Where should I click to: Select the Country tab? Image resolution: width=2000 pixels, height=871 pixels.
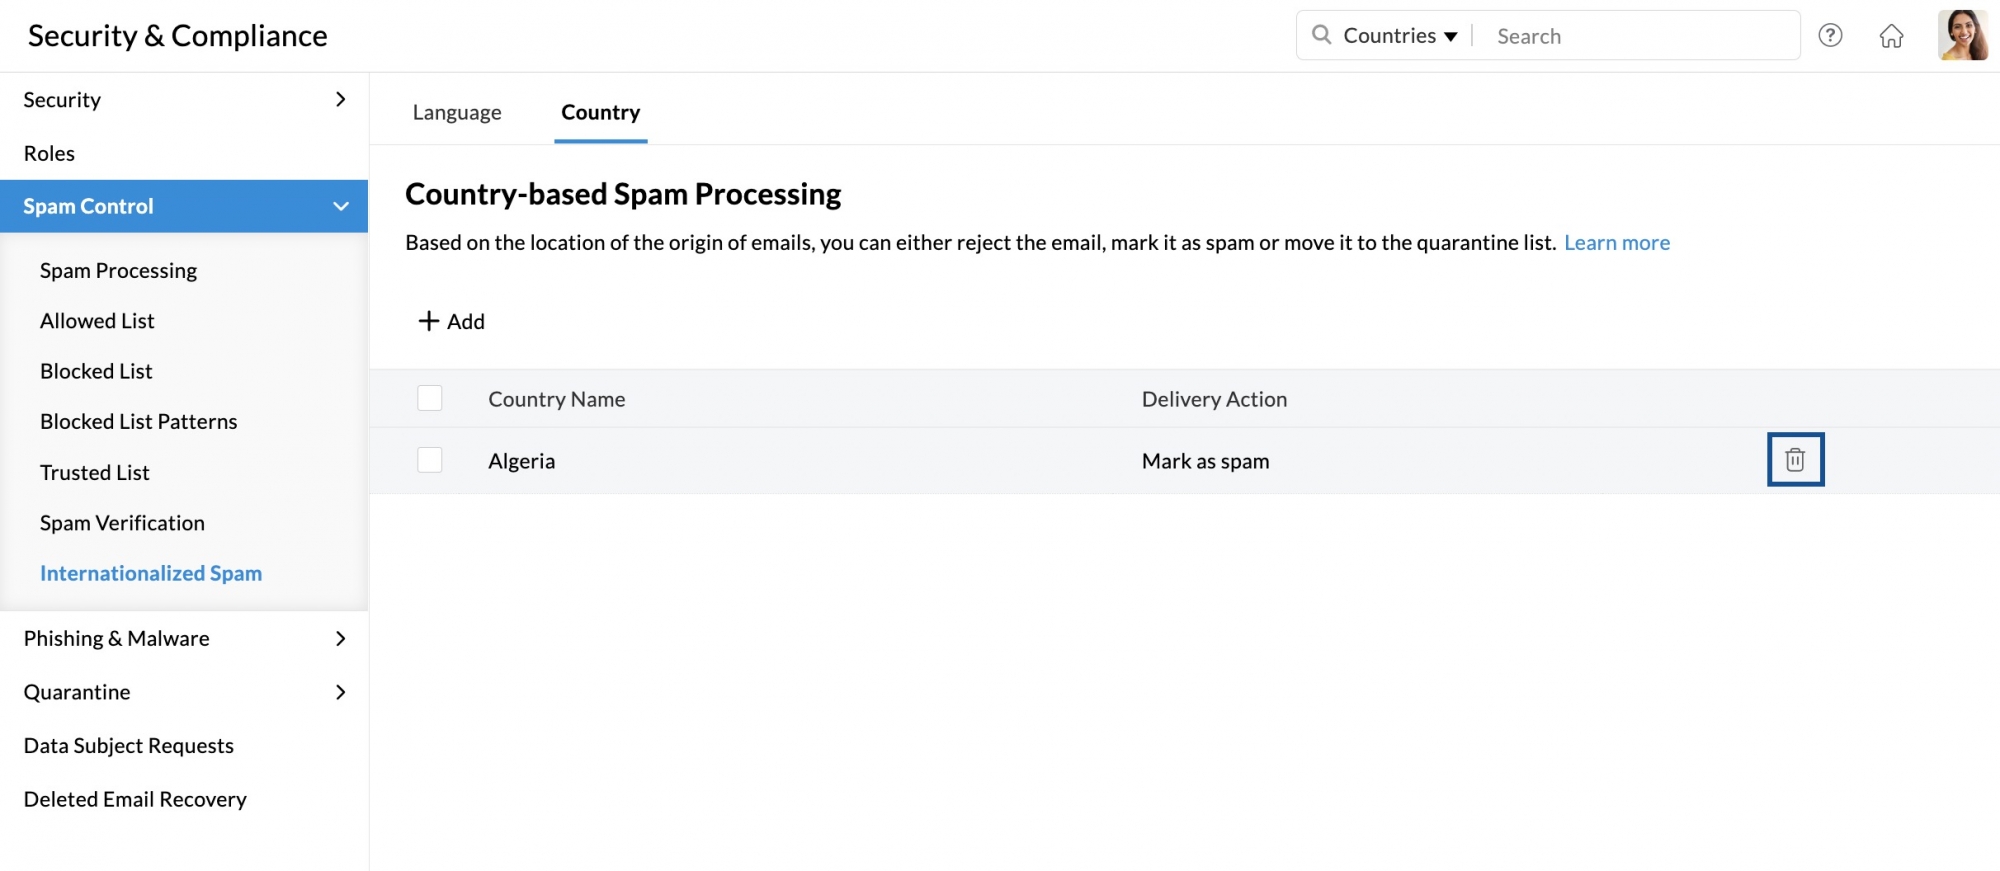click(600, 112)
